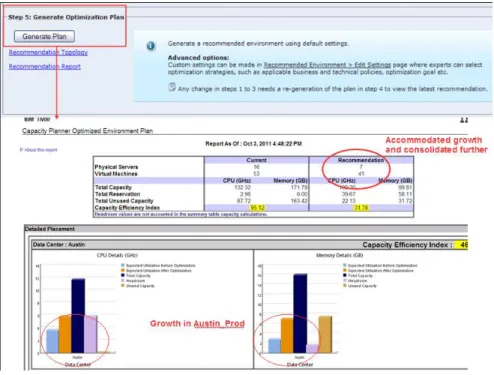
Task: Click the blue information icon
Action: click(151, 46)
